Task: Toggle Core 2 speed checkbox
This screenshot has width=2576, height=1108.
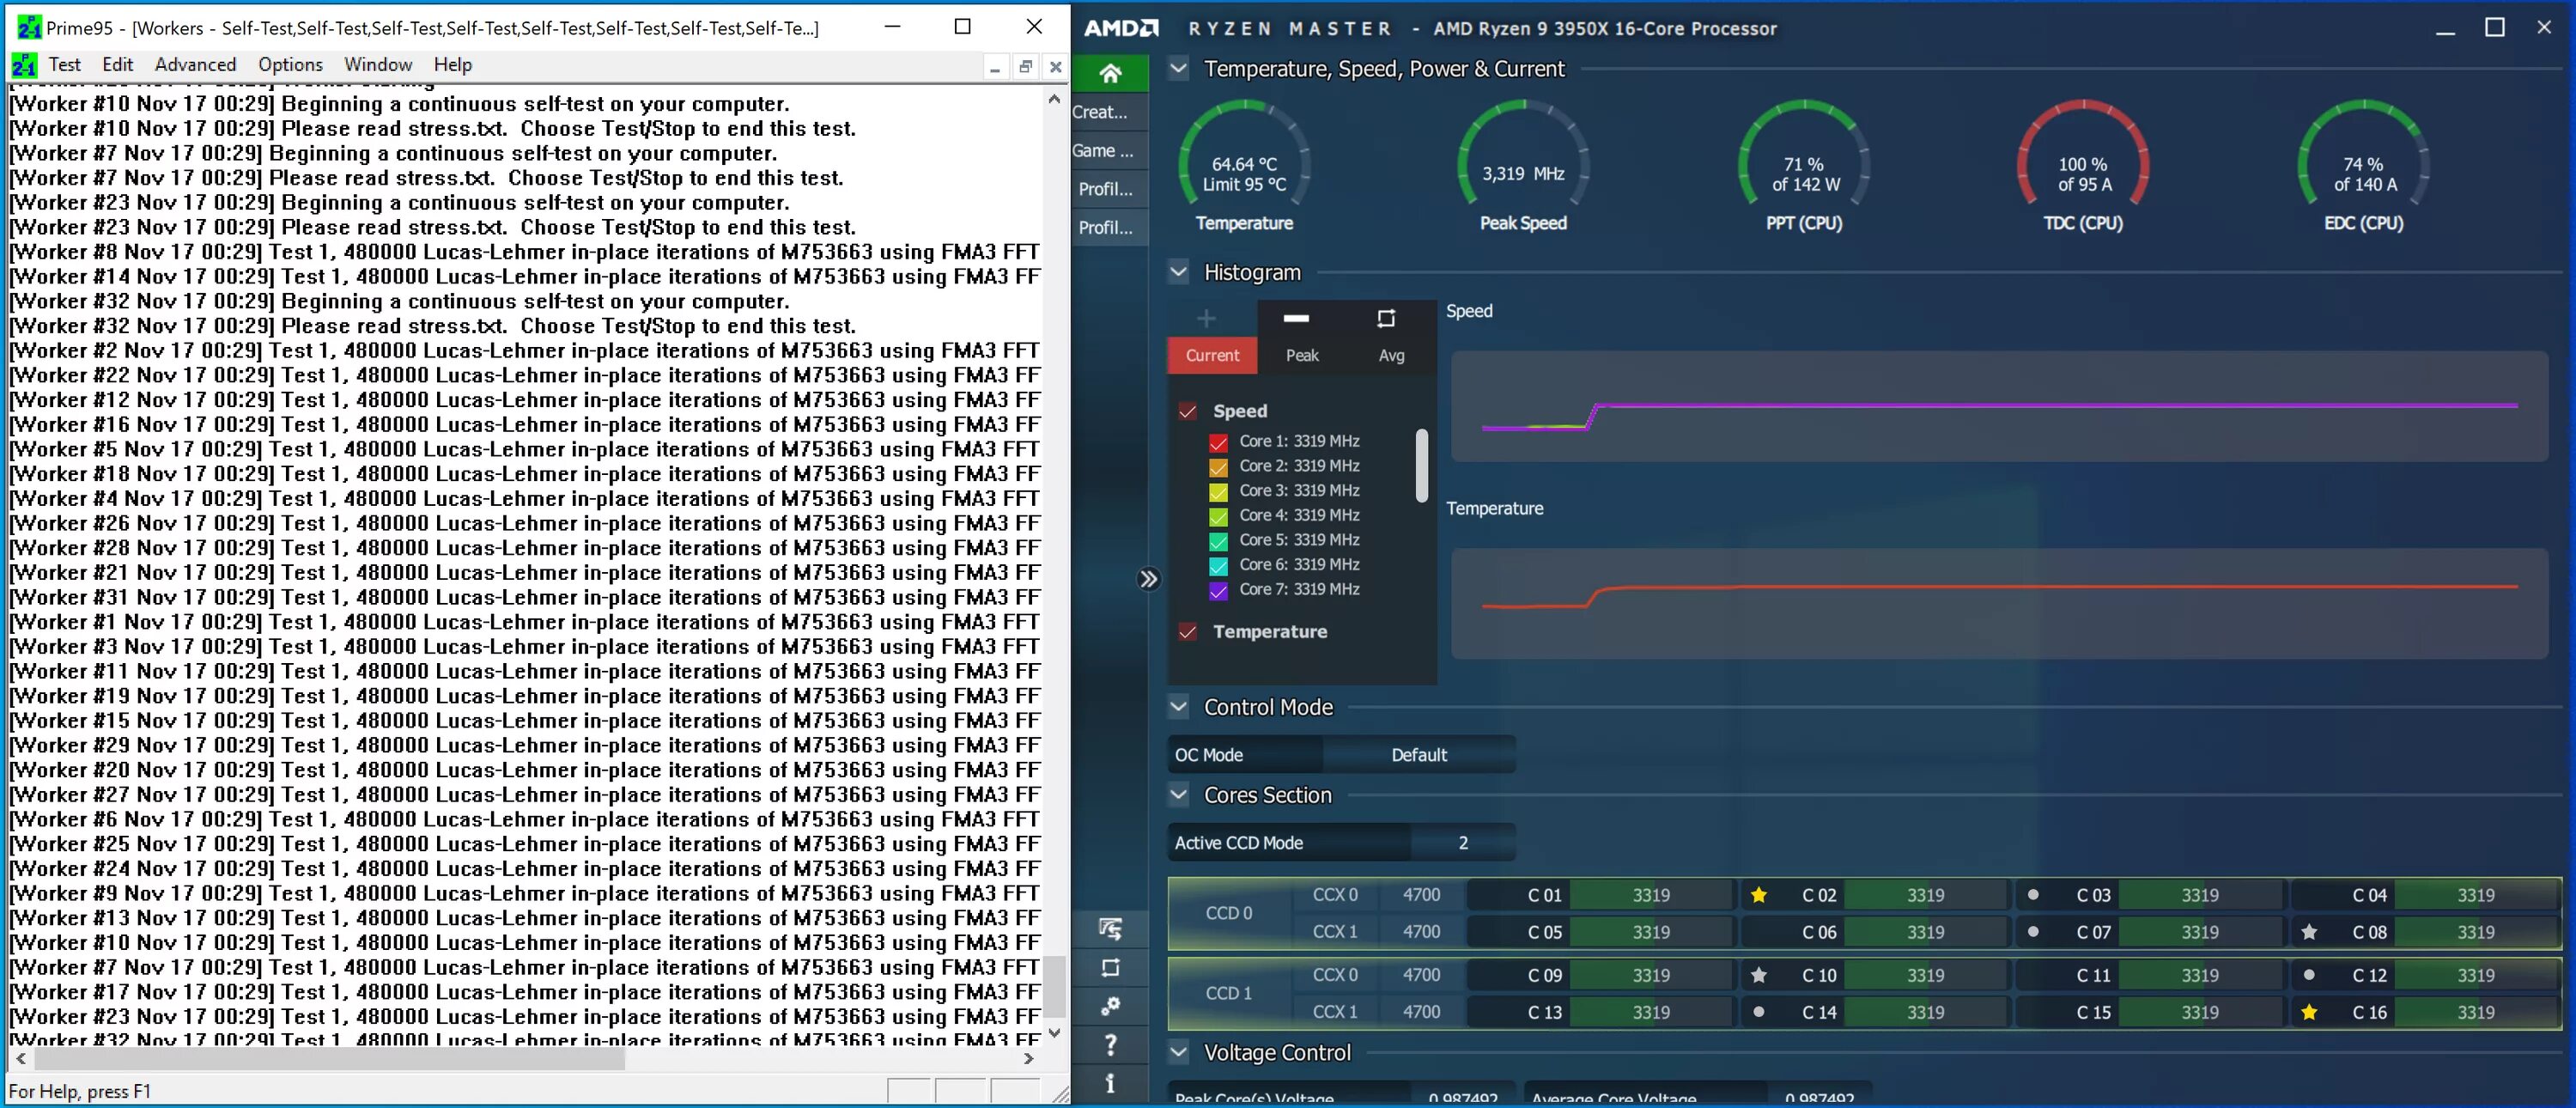Action: point(1218,467)
